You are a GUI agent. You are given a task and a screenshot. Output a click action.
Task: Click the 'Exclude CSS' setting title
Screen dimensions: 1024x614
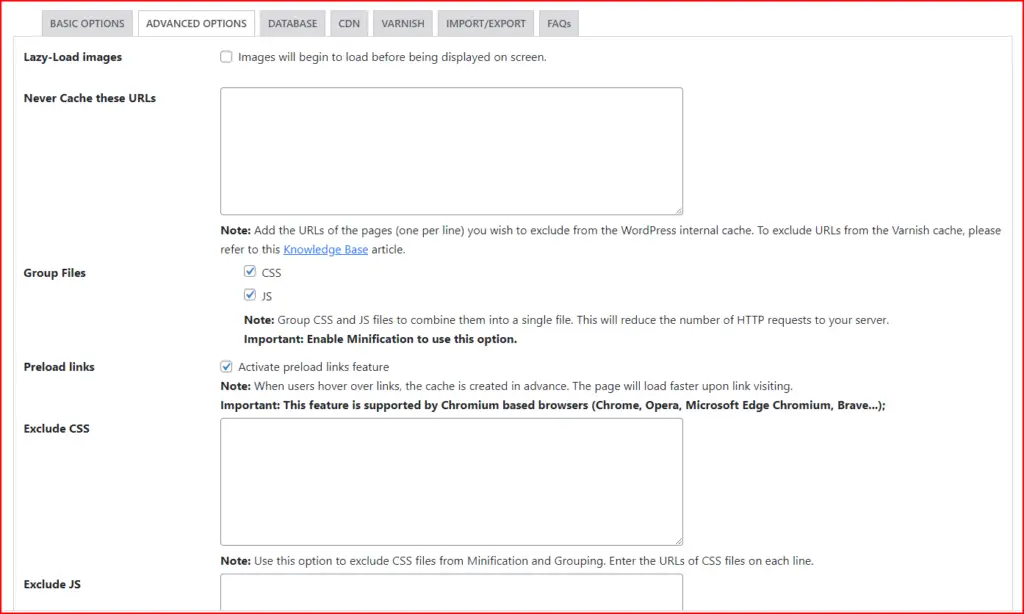pos(56,428)
